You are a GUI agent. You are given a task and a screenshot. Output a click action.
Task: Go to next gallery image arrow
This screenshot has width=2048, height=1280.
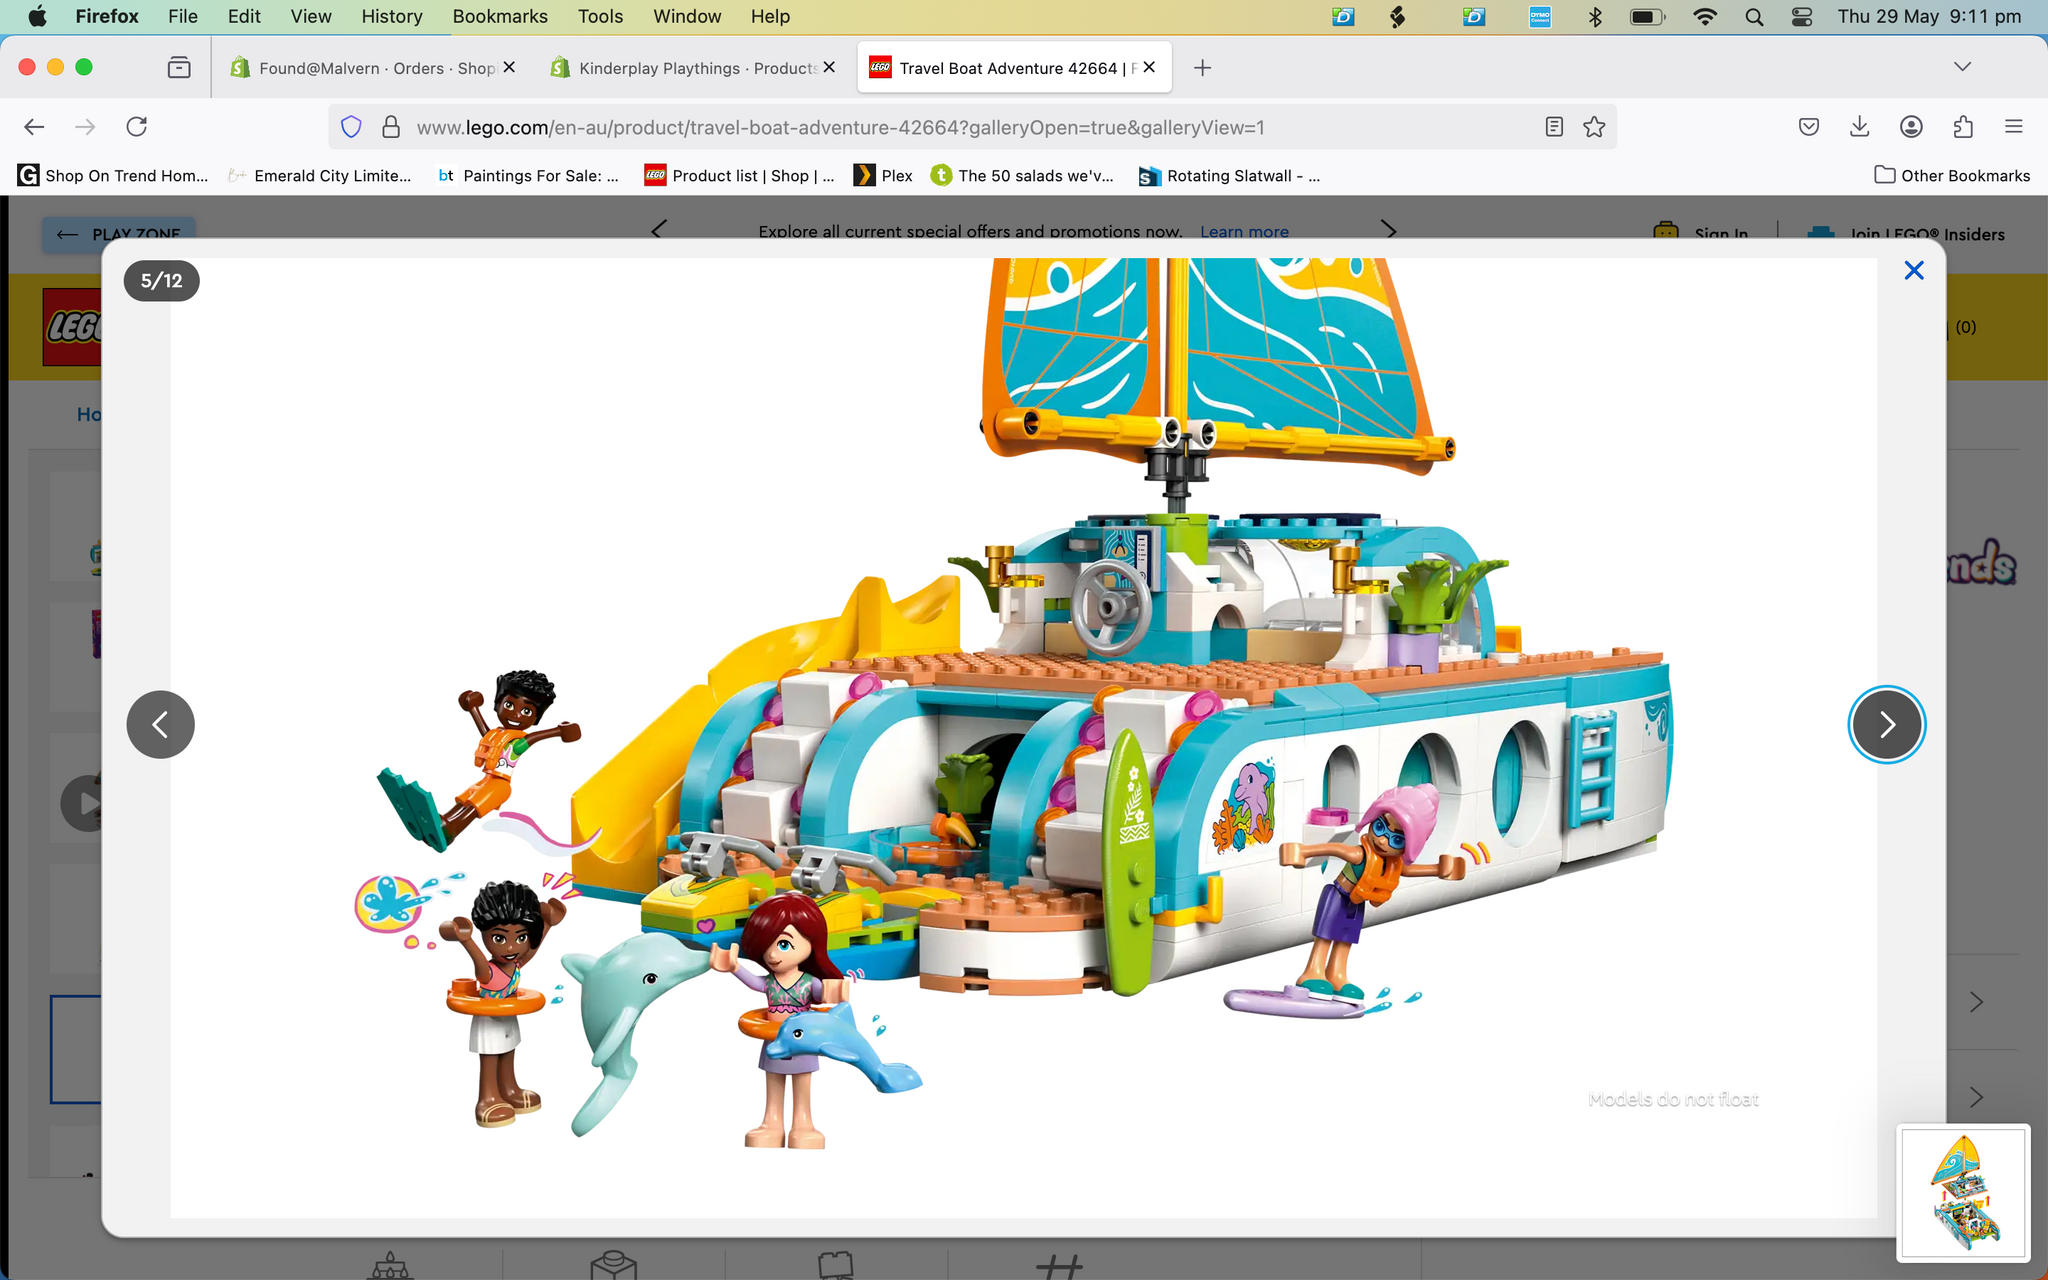click(1886, 724)
